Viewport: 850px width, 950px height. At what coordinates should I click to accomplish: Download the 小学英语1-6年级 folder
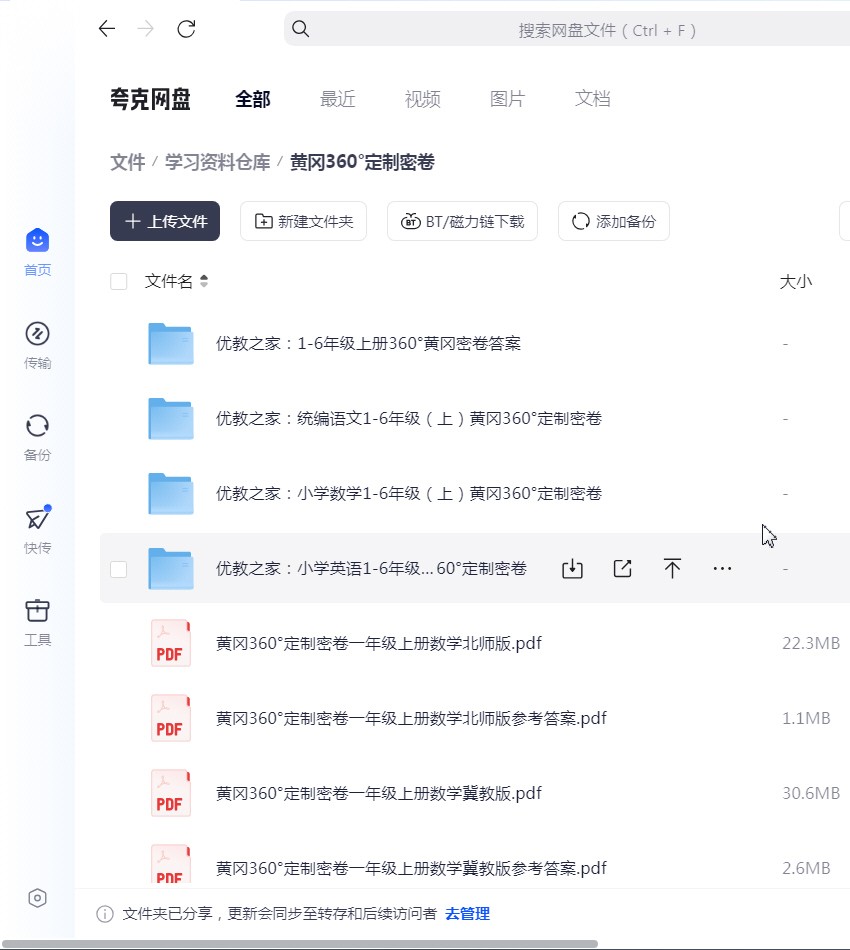click(x=573, y=569)
